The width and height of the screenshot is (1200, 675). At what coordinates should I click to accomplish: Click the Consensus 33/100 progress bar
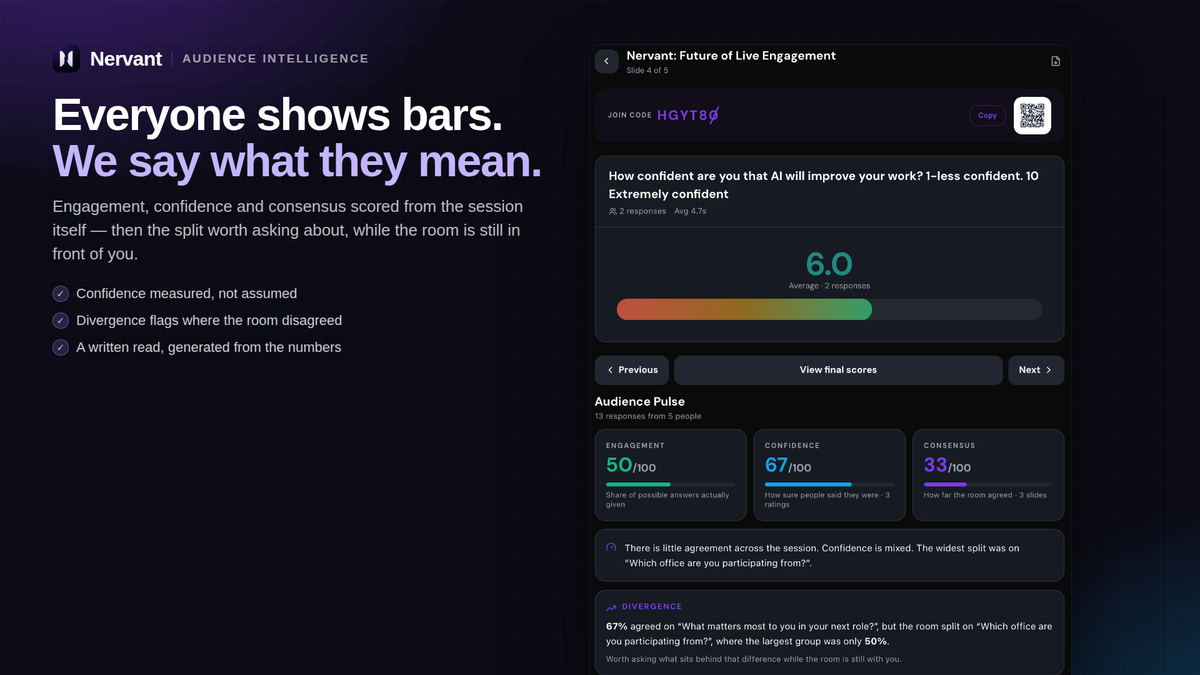pyautogui.click(x=988, y=484)
